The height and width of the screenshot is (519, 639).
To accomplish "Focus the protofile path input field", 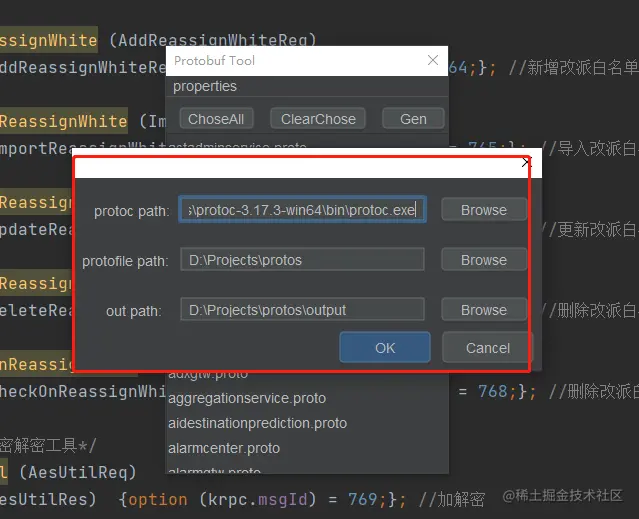I will pos(302,260).
